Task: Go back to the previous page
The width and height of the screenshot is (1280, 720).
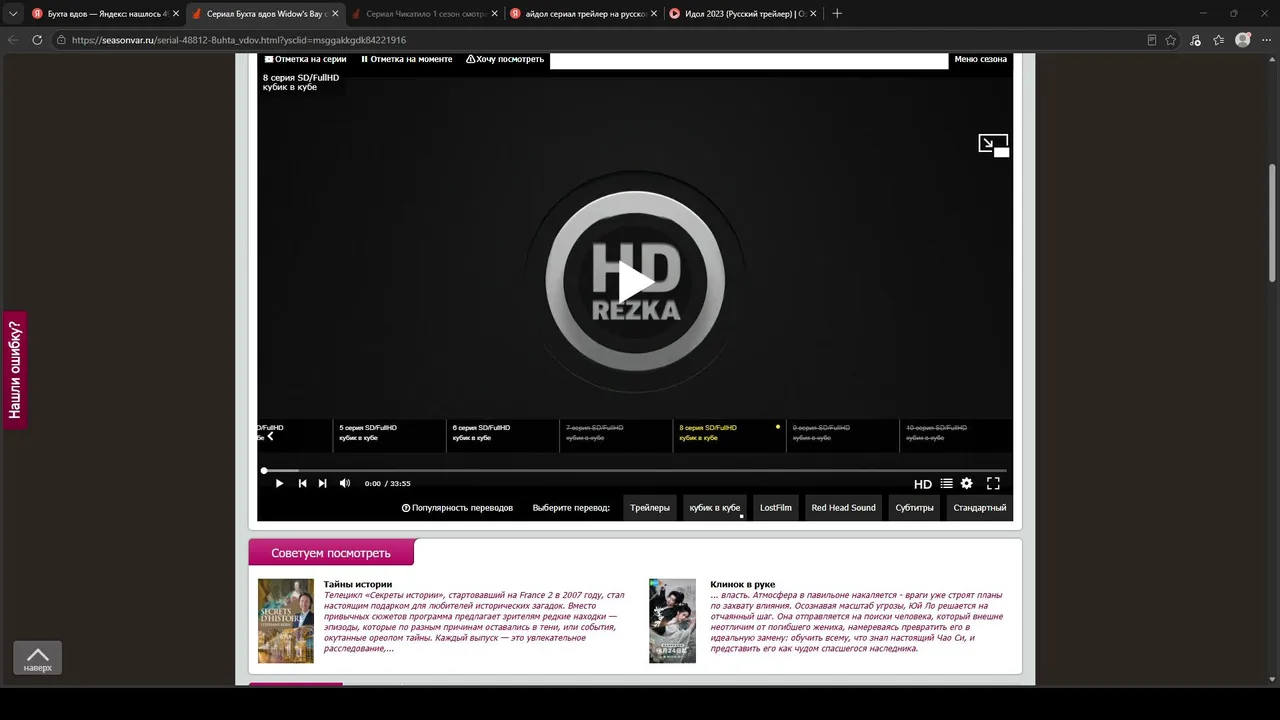Action: tap(13, 40)
